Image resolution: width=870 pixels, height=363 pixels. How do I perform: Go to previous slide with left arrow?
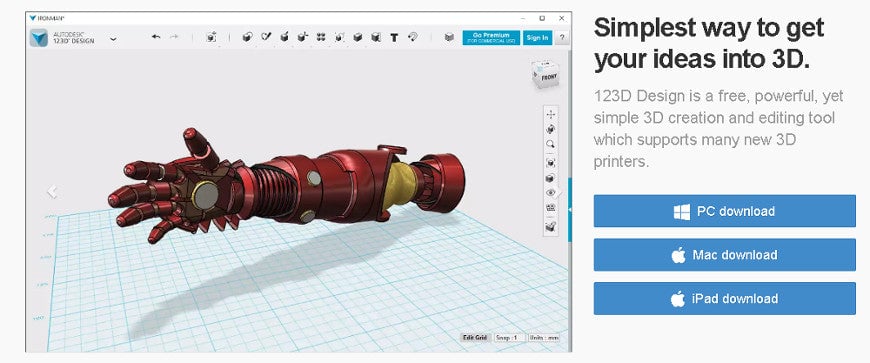pyautogui.click(x=52, y=191)
